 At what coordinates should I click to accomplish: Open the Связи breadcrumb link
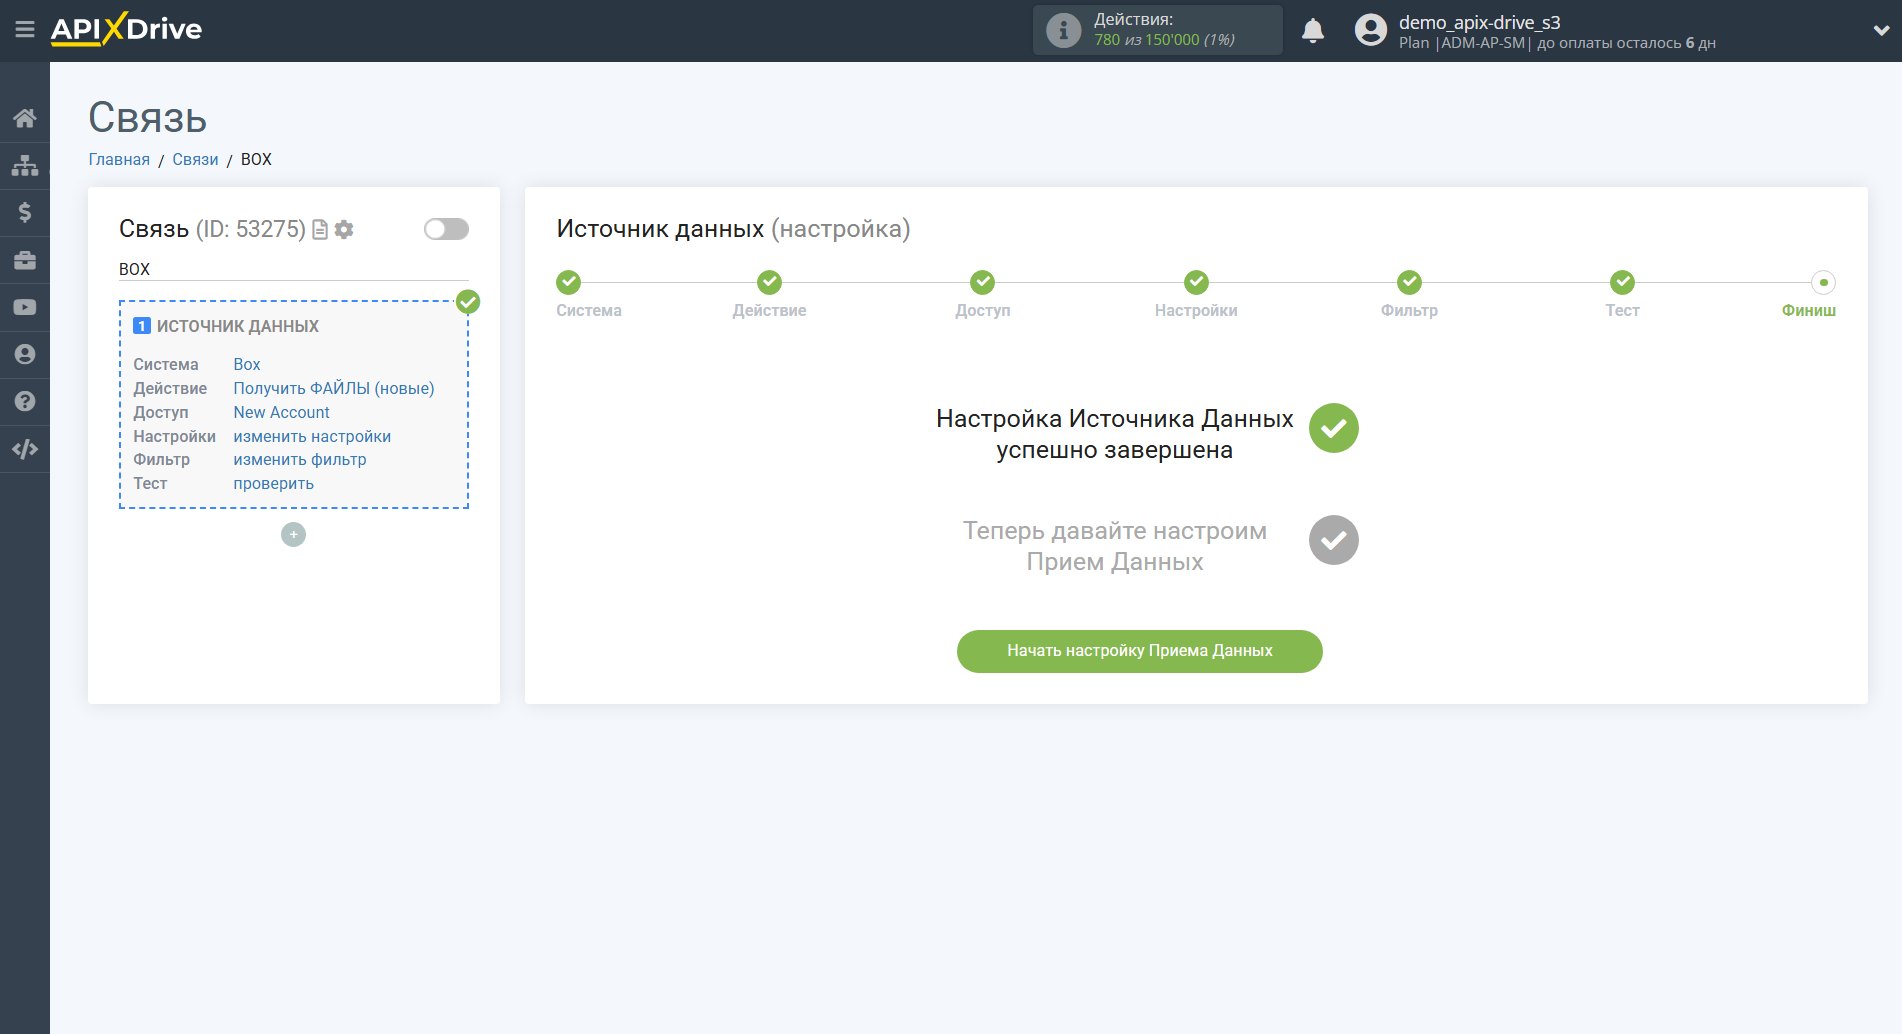[x=195, y=159]
